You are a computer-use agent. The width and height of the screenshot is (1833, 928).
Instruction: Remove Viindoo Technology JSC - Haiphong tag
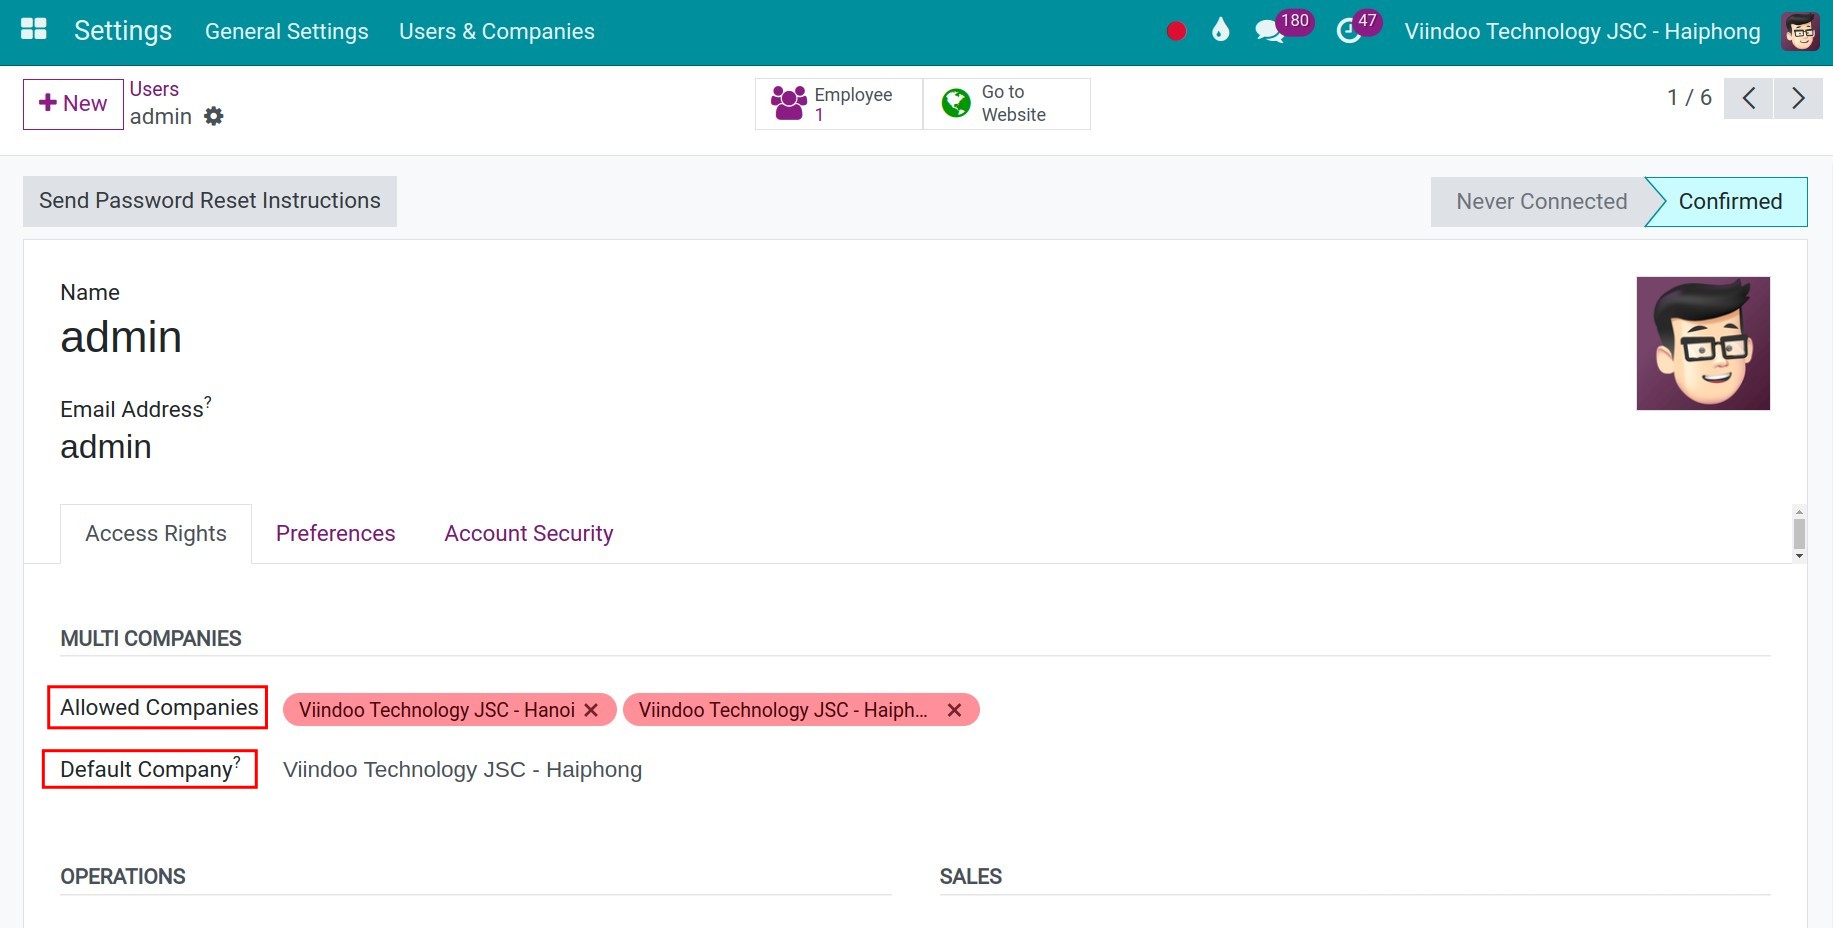955,710
